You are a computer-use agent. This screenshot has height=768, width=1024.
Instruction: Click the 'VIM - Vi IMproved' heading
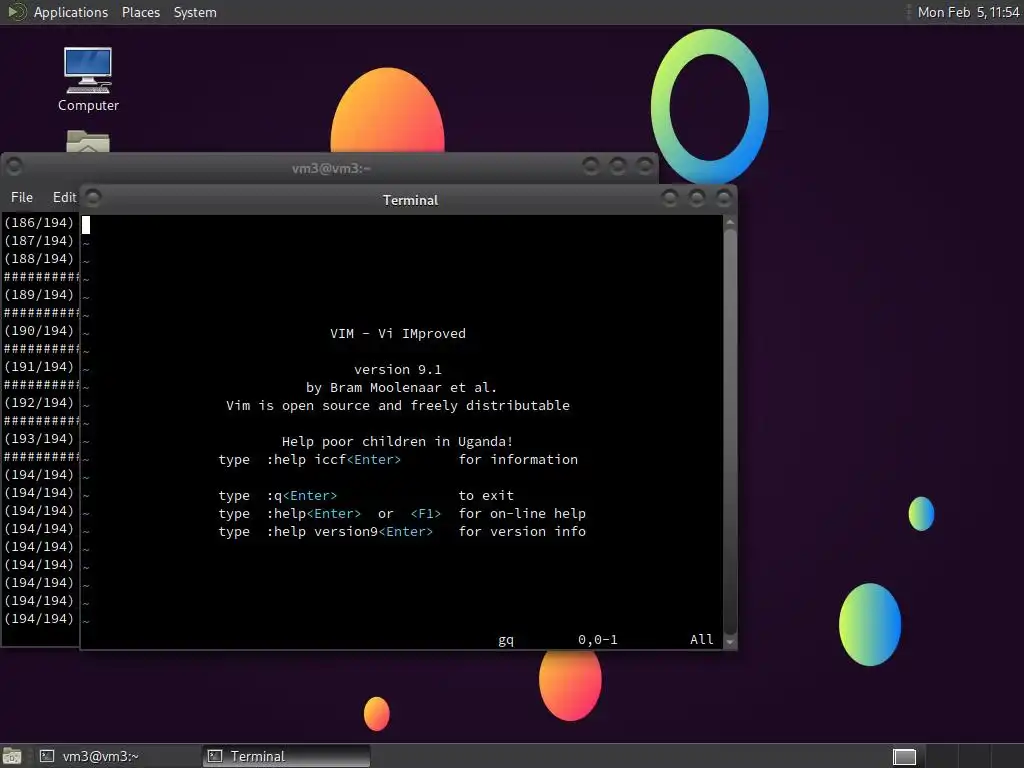398,334
